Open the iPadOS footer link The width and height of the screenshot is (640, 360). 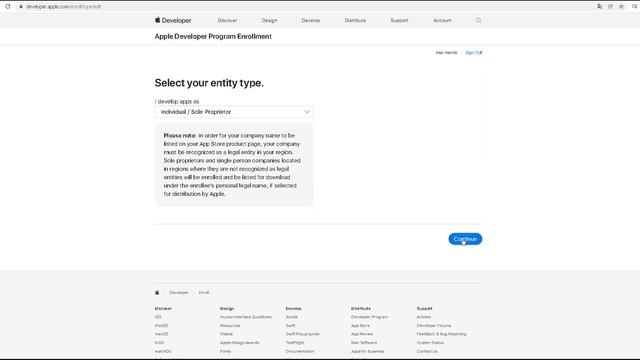click(x=161, y=326)
